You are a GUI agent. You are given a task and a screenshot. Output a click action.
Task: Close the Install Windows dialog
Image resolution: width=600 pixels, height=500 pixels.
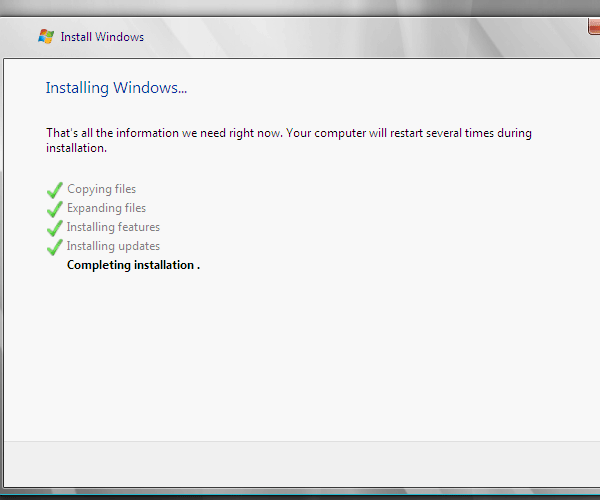594,26
